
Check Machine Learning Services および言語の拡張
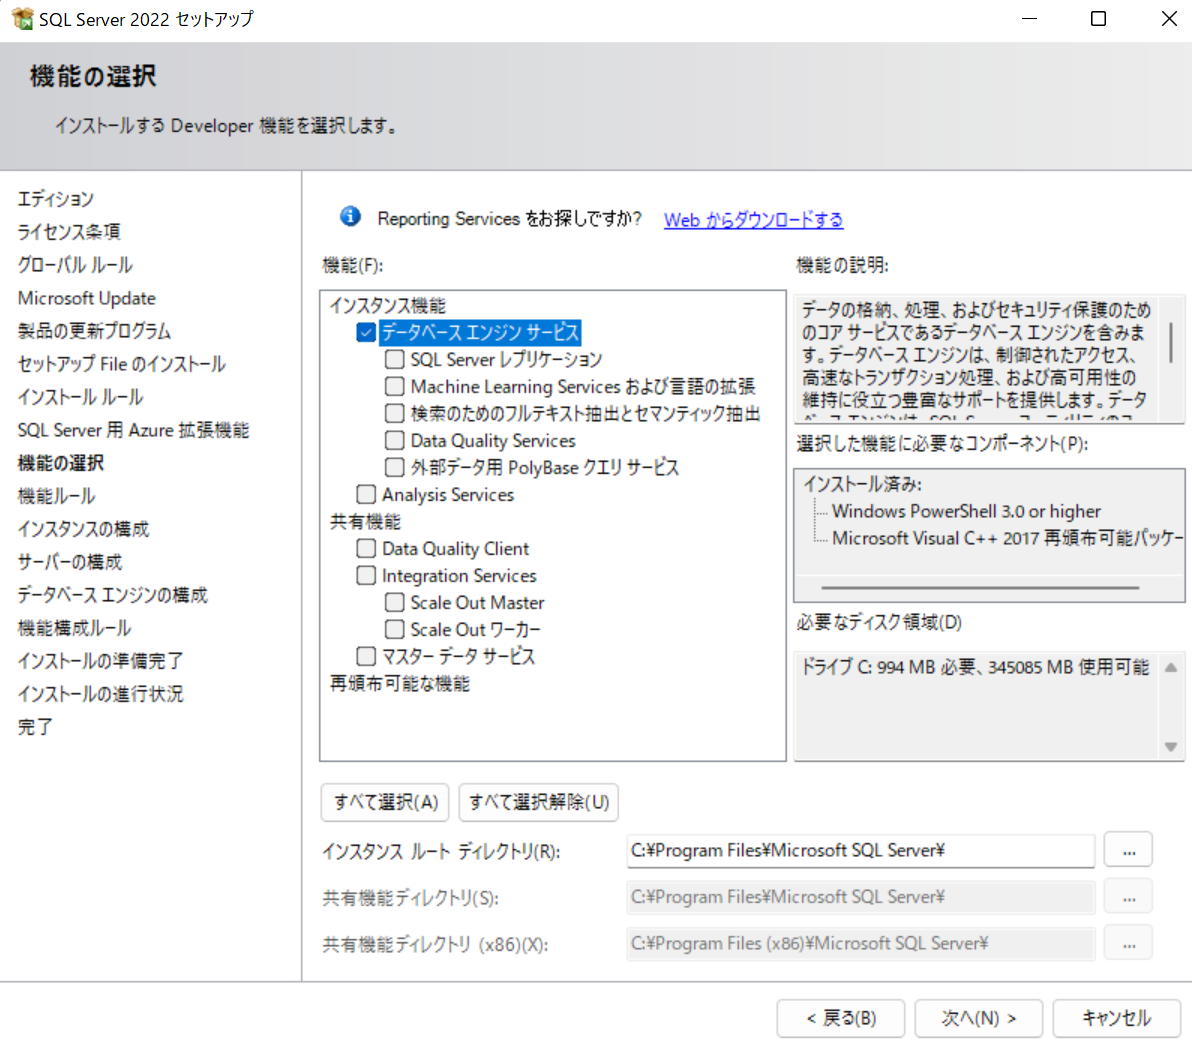pyautogui.click(x=395, y=386)
